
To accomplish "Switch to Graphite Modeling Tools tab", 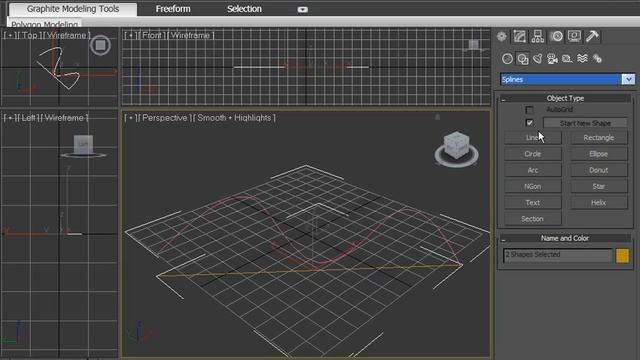I will 73,9.
